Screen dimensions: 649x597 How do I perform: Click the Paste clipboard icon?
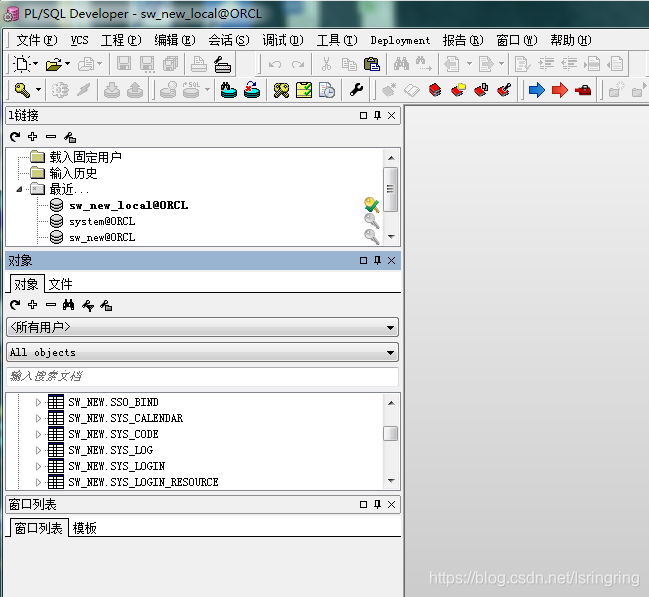point(372,64)
